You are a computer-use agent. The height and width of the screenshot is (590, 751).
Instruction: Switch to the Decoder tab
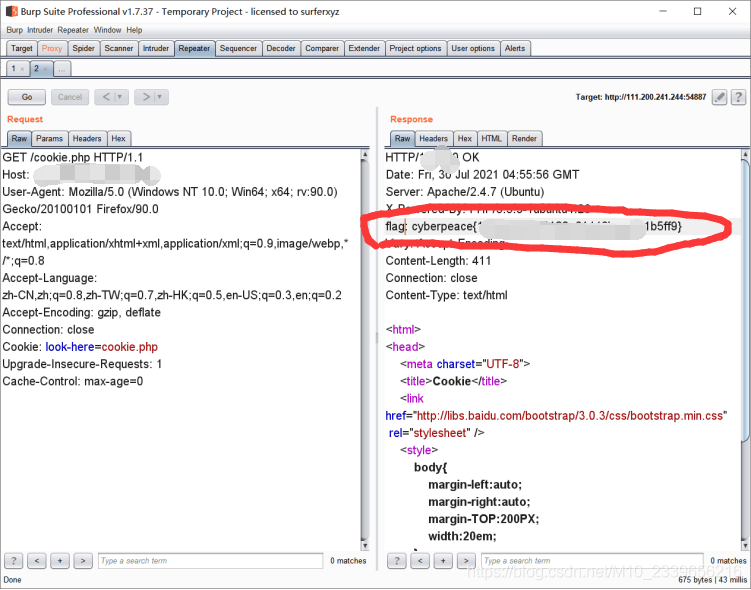(281, 48)
